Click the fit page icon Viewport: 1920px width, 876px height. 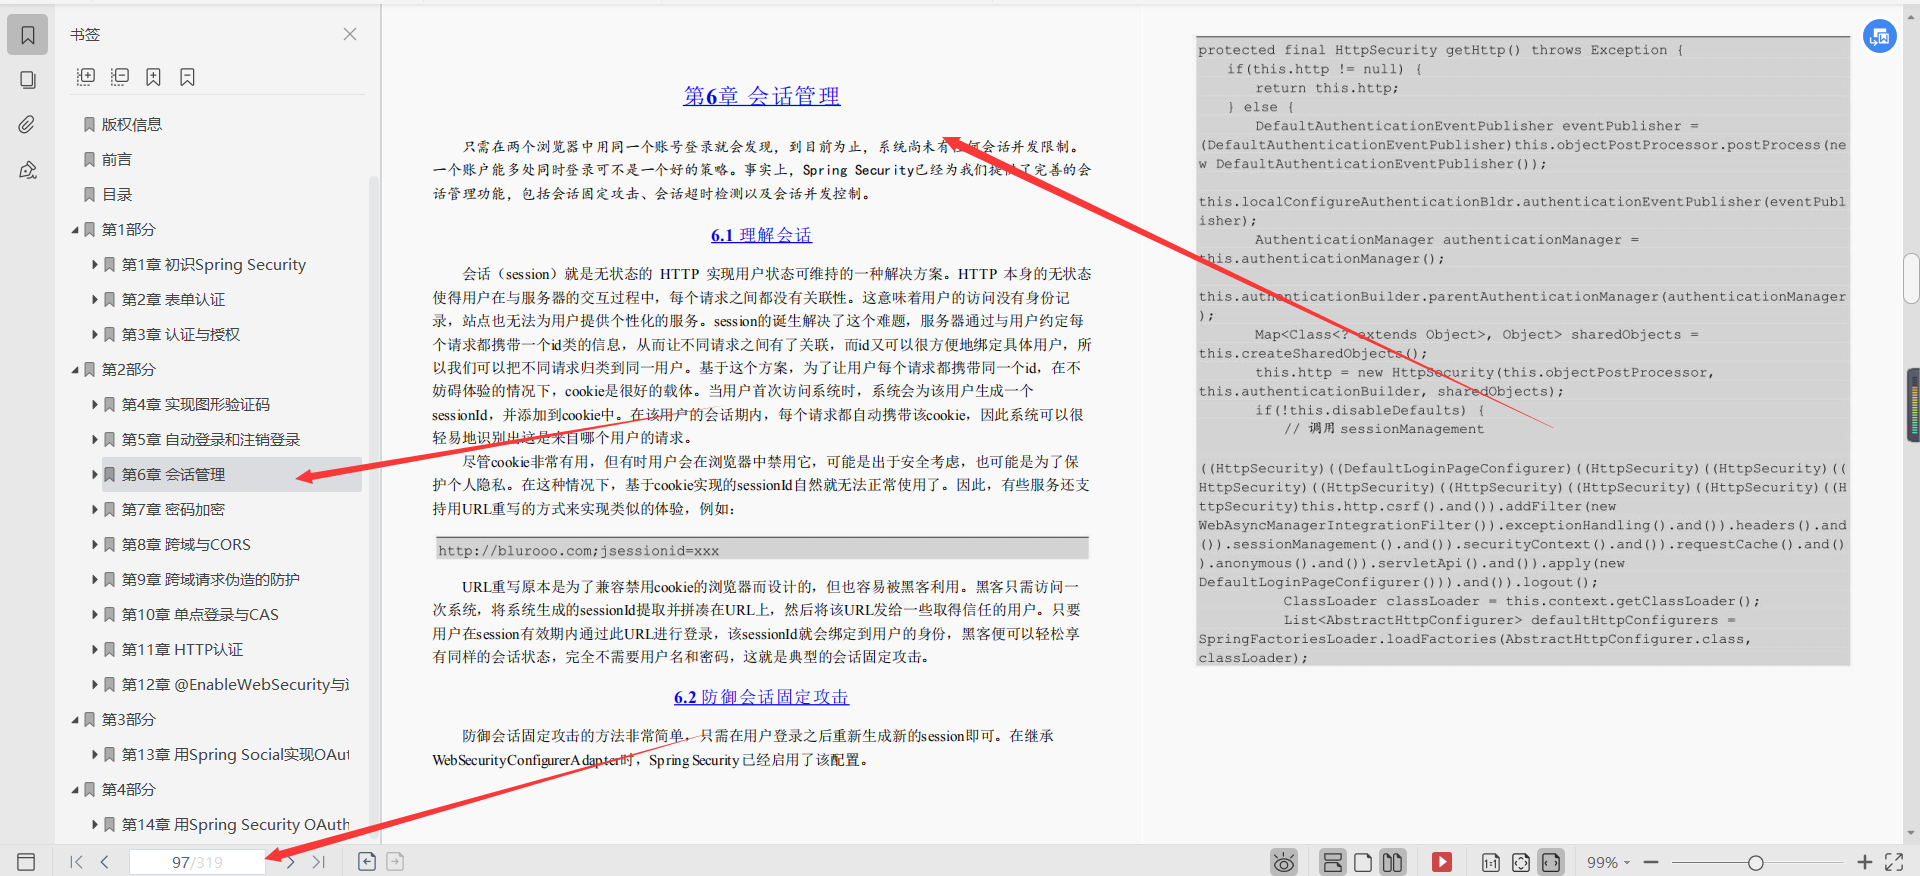coord(1521,862)
